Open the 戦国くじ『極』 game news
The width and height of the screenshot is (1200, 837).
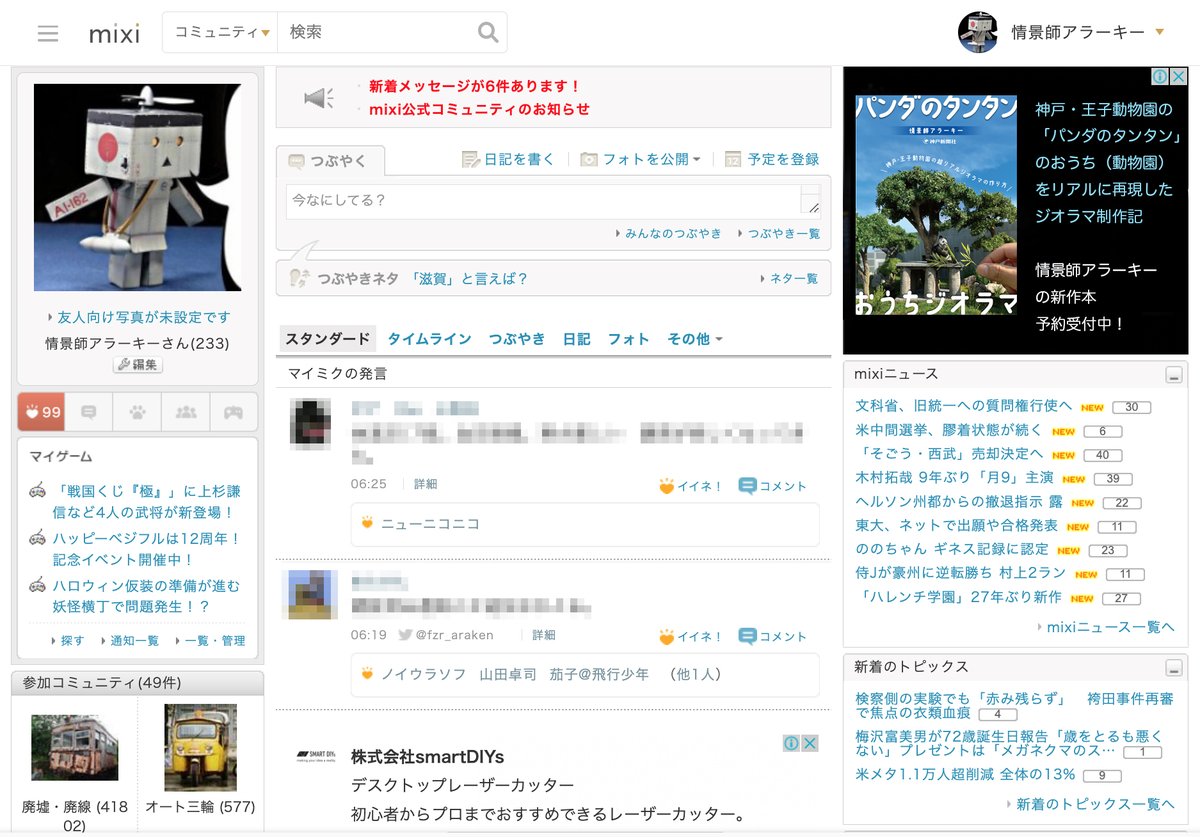(x=147, y=502)
